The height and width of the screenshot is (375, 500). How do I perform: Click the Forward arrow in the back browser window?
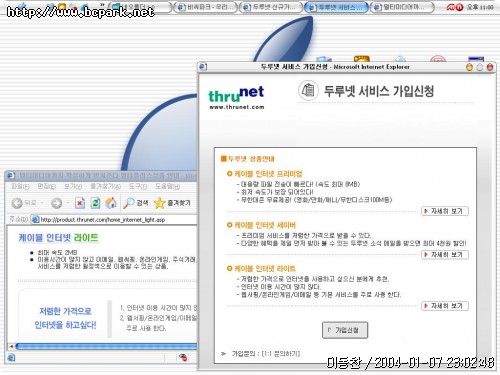56,203
